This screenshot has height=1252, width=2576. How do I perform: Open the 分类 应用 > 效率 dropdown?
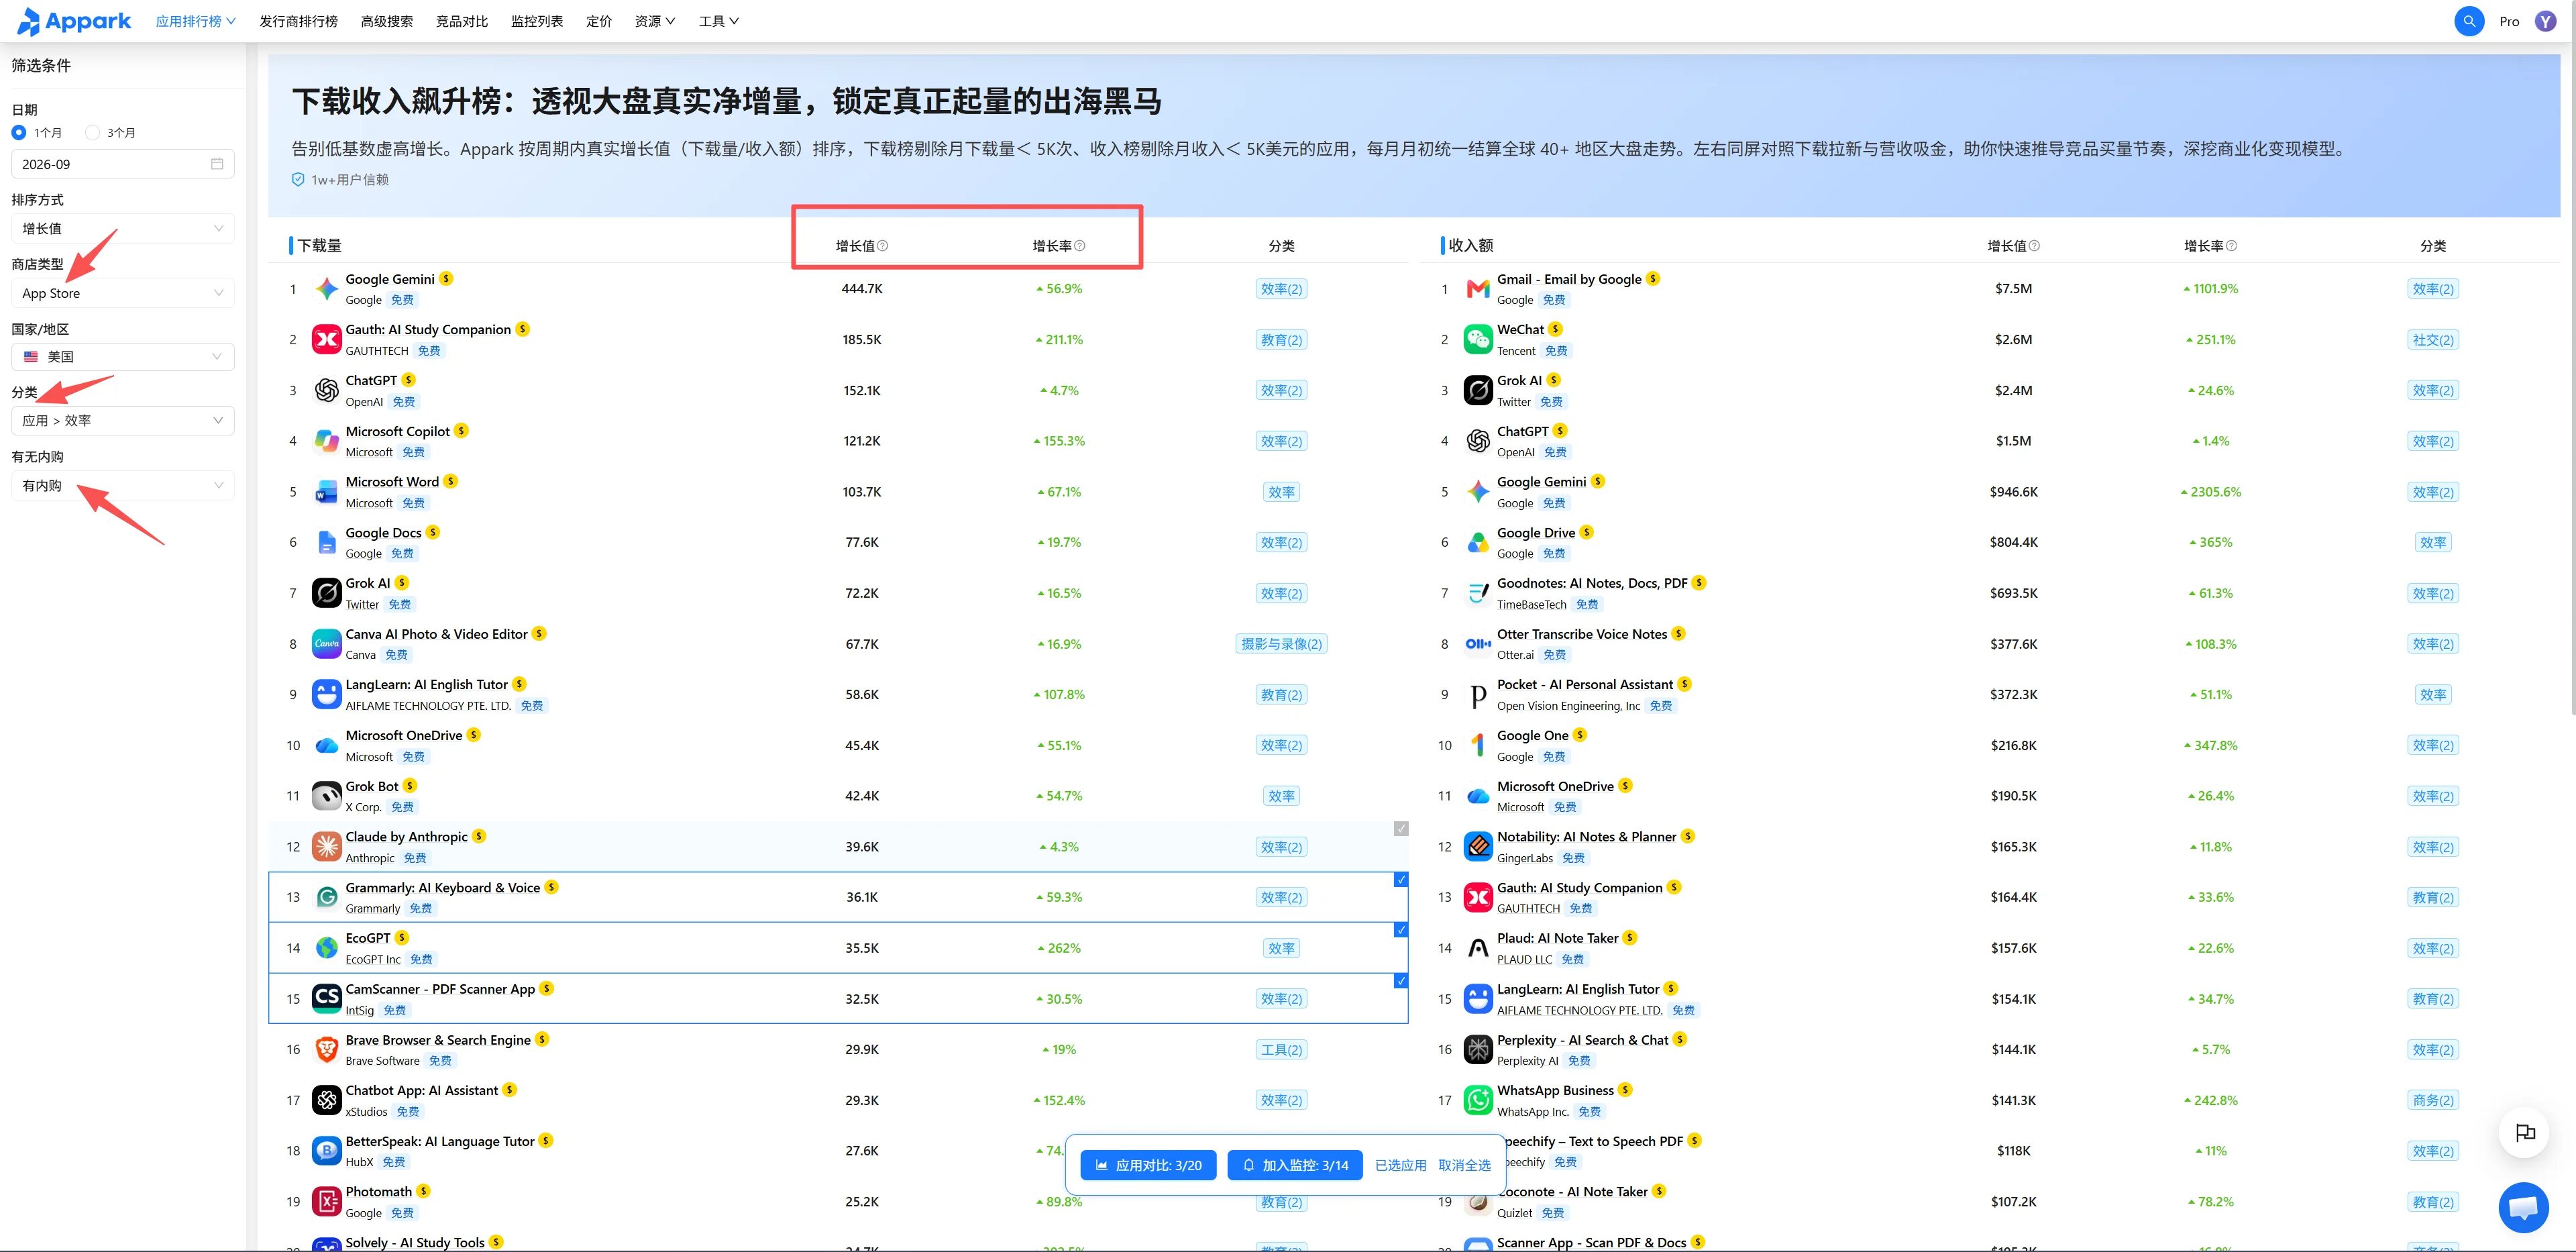tap(123, 421)
